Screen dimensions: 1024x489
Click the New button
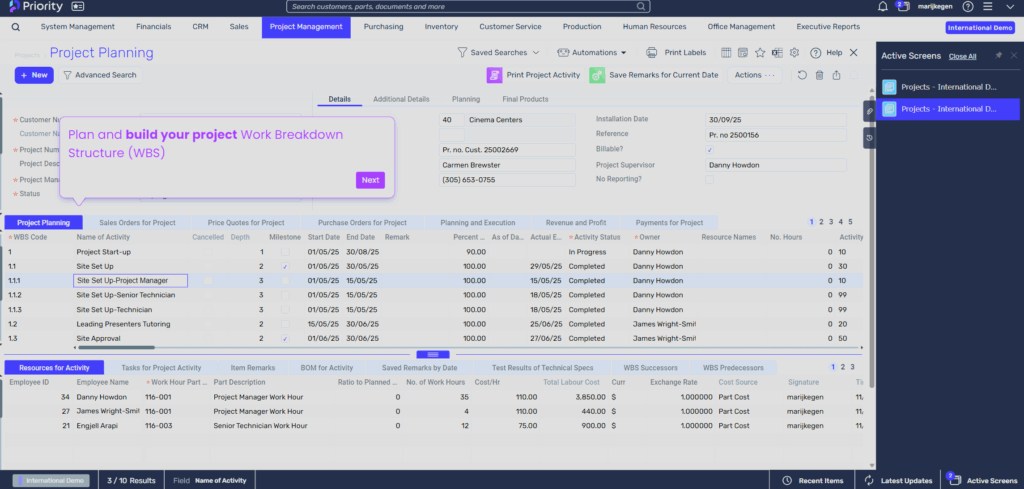coord(34,75)
